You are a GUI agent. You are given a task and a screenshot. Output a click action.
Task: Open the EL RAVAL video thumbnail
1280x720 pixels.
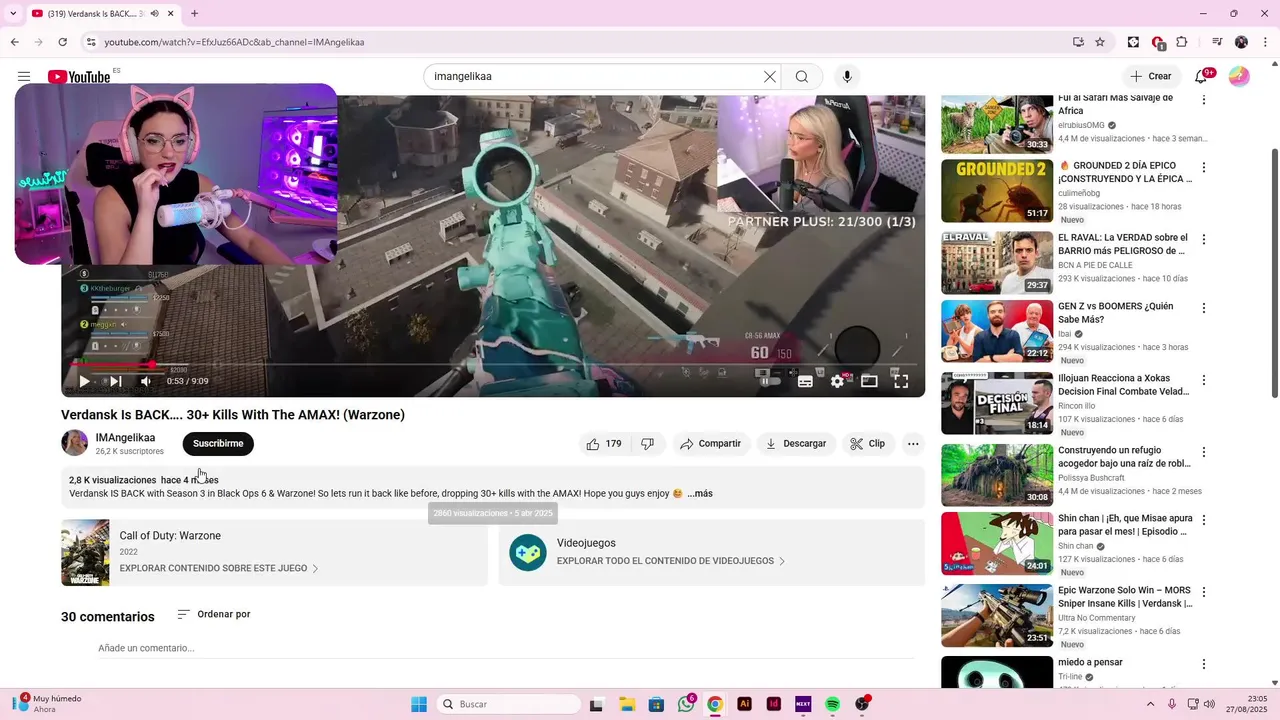(x=997, y=263)
